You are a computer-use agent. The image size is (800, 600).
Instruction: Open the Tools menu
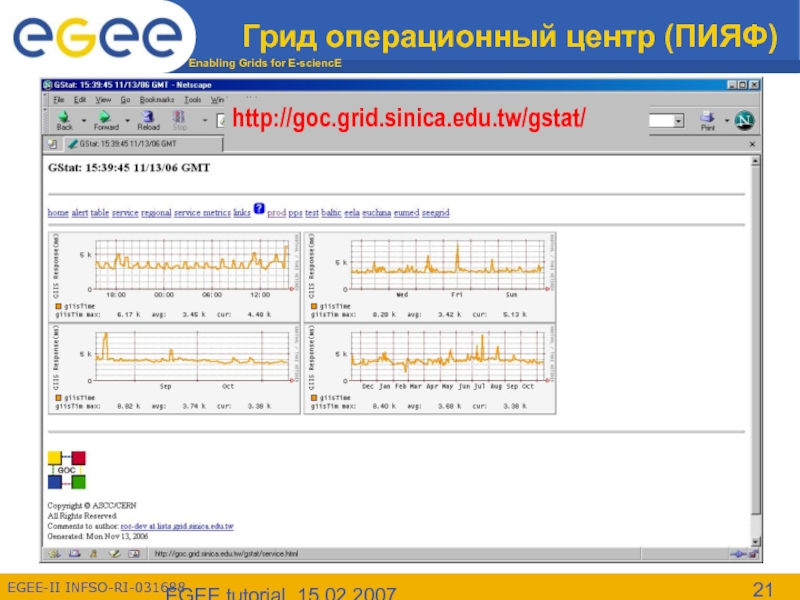click(193, 100)
